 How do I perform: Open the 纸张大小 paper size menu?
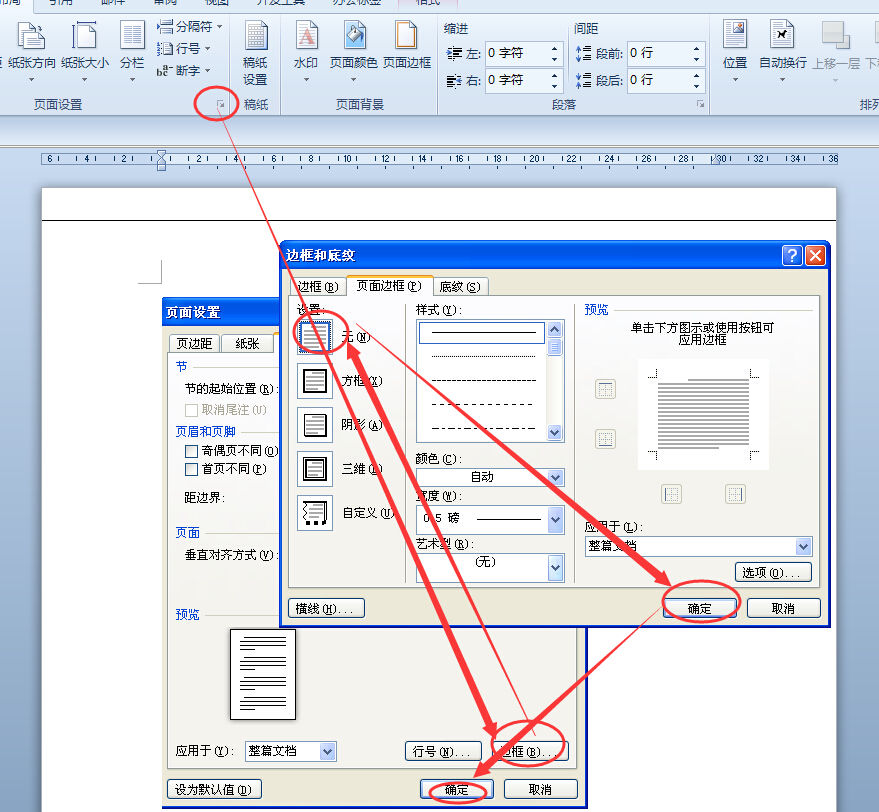click(x=85, y=52)
